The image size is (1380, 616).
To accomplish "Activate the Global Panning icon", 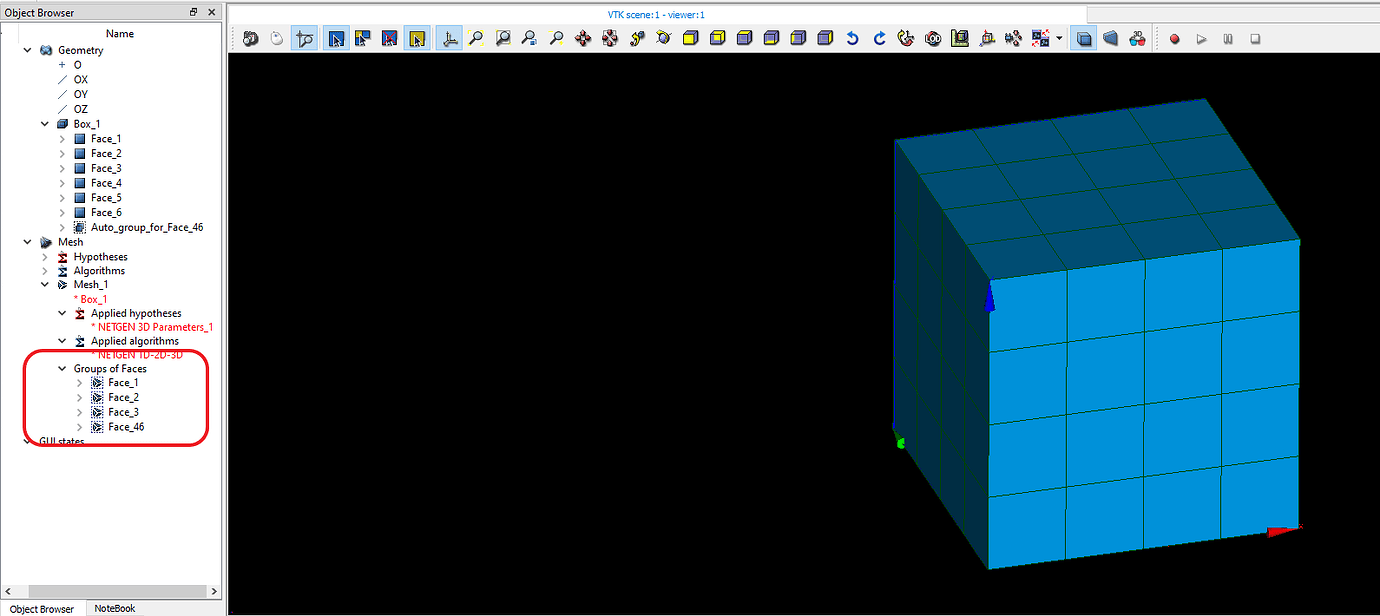I will pyautogui.click(x=610, y=38).
